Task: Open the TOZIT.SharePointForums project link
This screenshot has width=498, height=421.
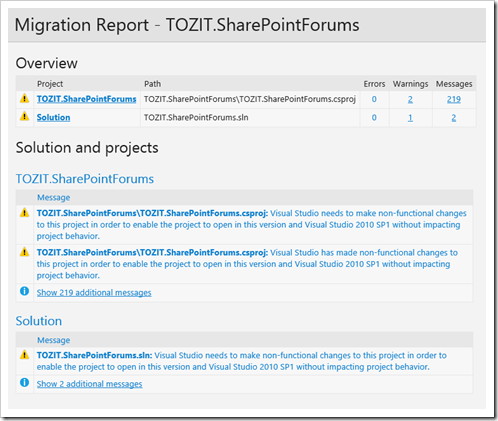Action: pos(87,99)
